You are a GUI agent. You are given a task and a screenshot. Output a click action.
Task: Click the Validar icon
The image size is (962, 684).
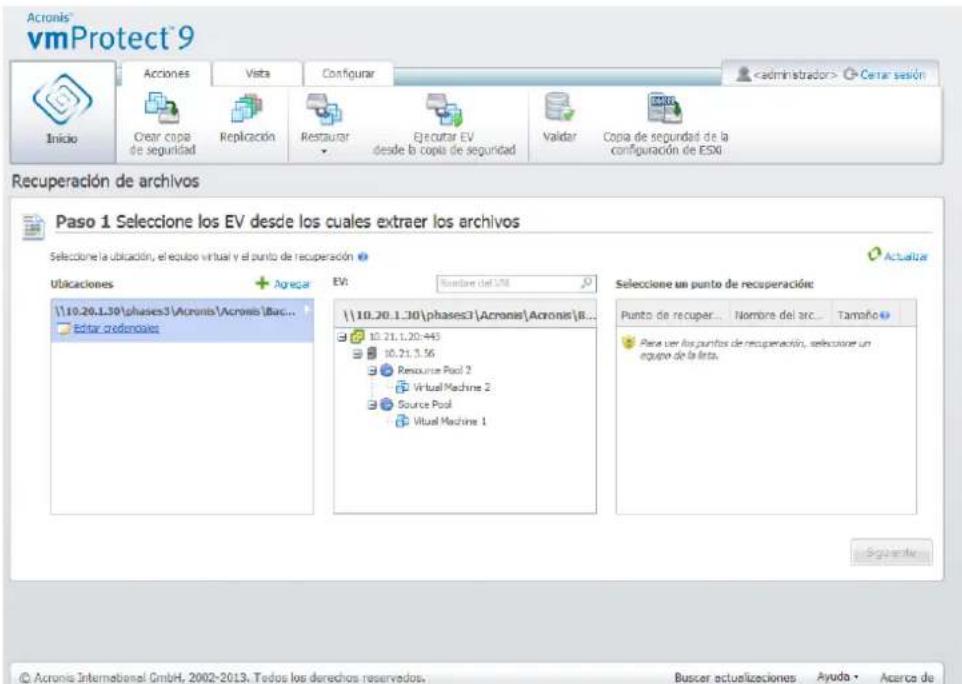(559, 108)
